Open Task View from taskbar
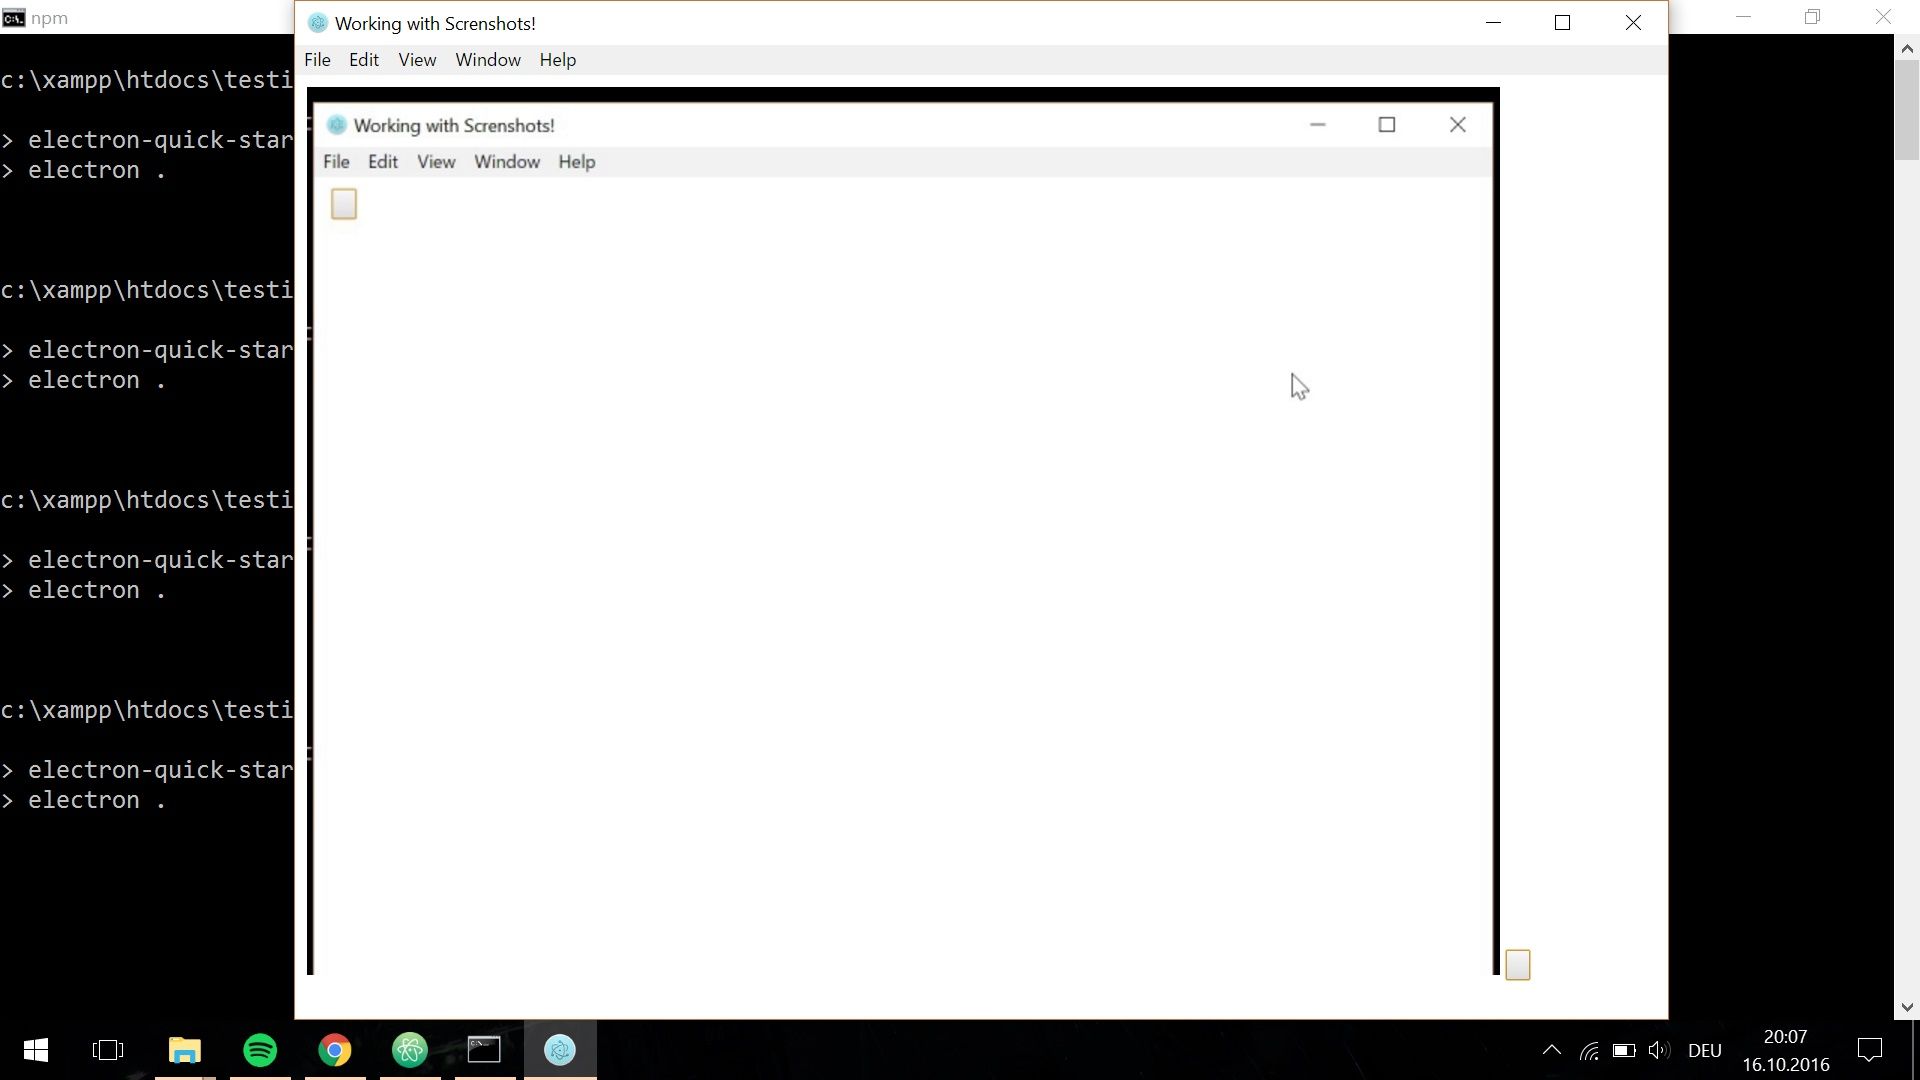Screen dimensions: 1920x1080 [108, 1050]
